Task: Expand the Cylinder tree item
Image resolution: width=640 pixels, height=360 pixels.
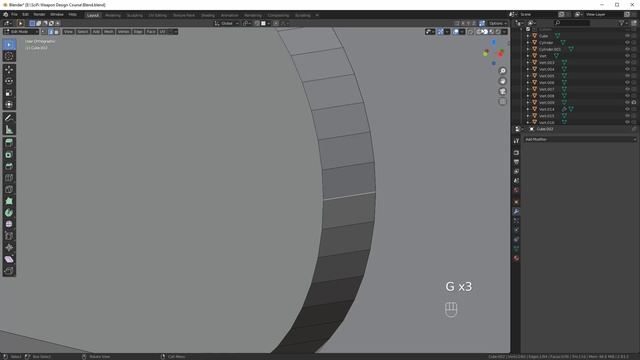Action: tap(528, 42)
